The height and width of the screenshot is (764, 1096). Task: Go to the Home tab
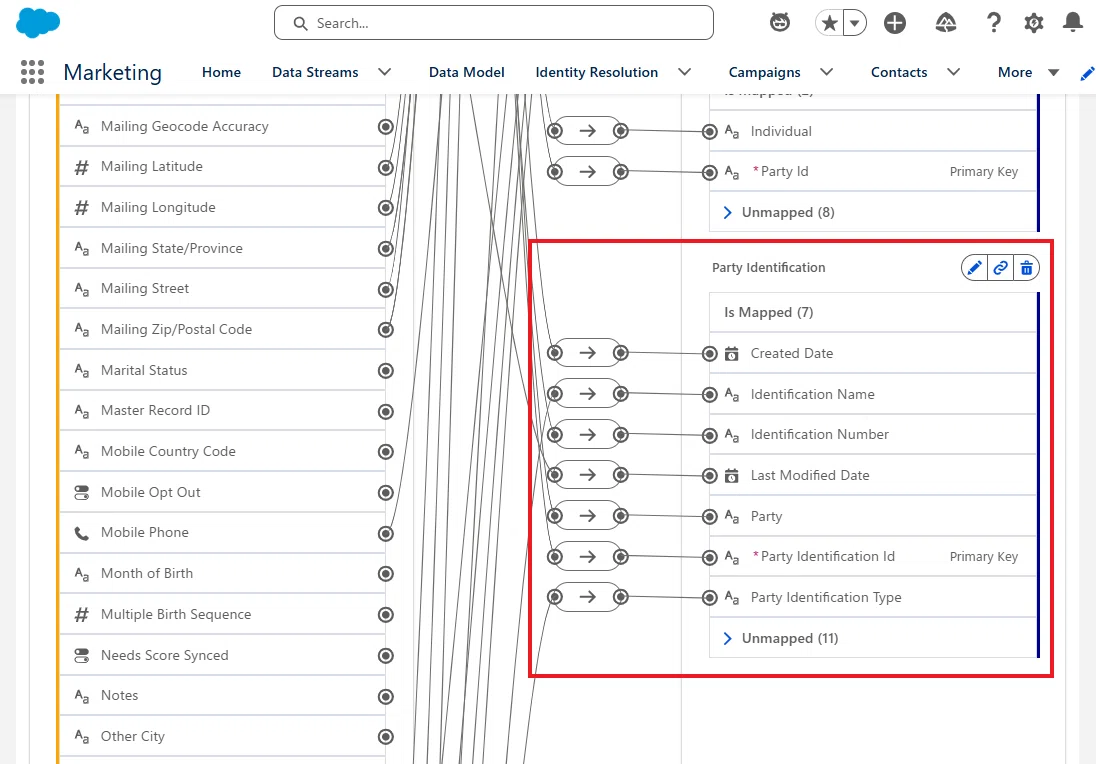(x=222, y=72)
